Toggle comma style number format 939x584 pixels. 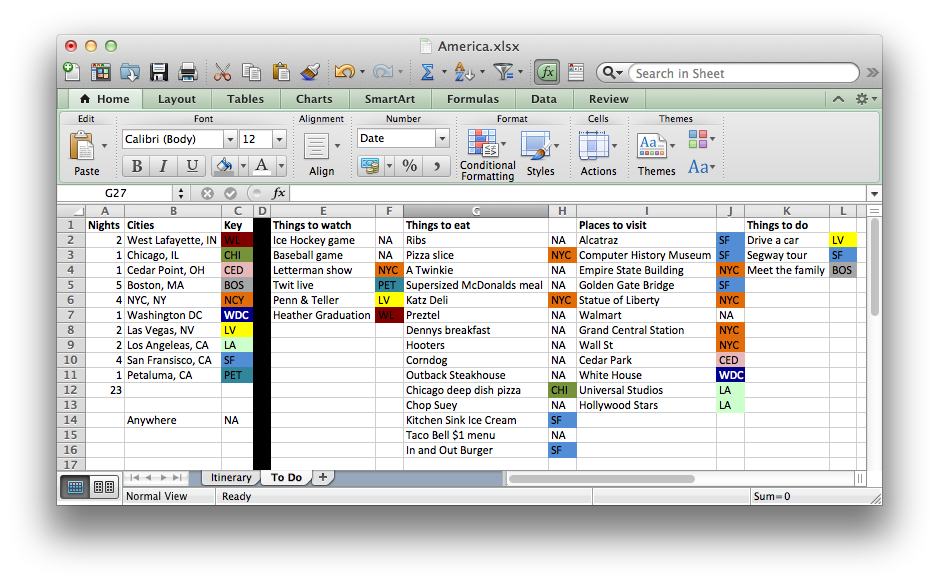pyautogui.click(x=437, y=165)
